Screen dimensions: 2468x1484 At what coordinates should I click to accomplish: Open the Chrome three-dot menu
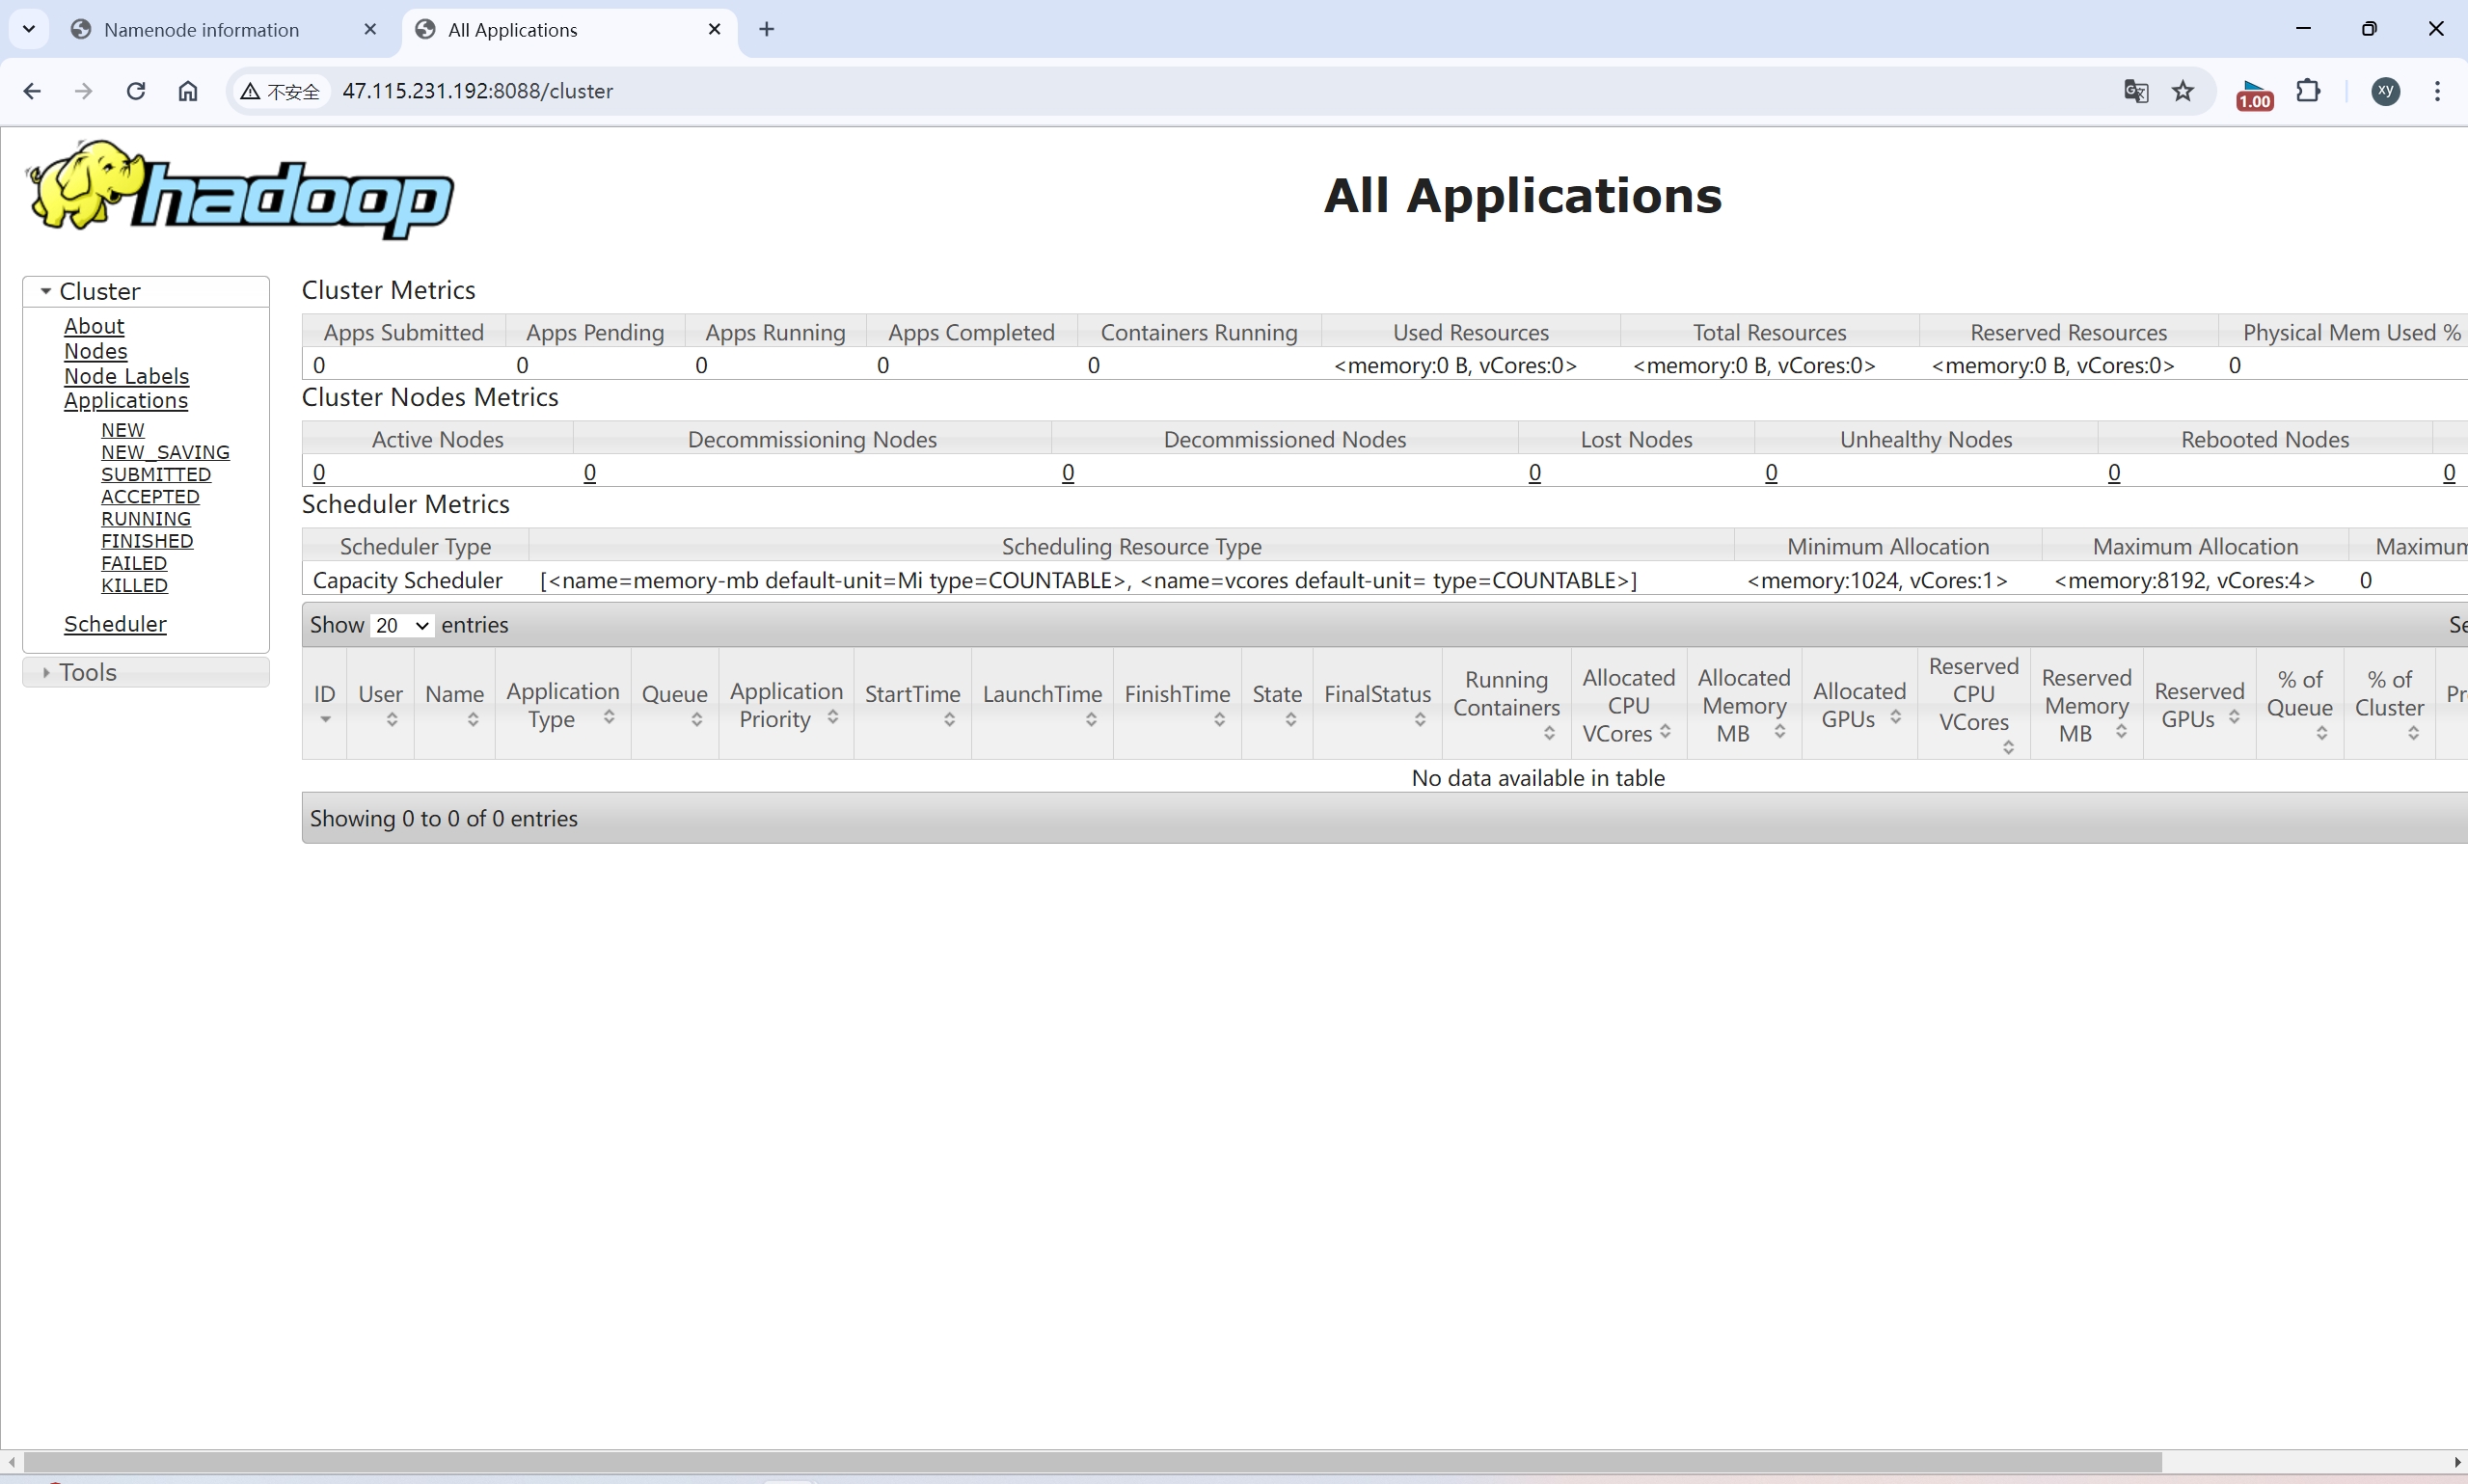pos(2438,91)
